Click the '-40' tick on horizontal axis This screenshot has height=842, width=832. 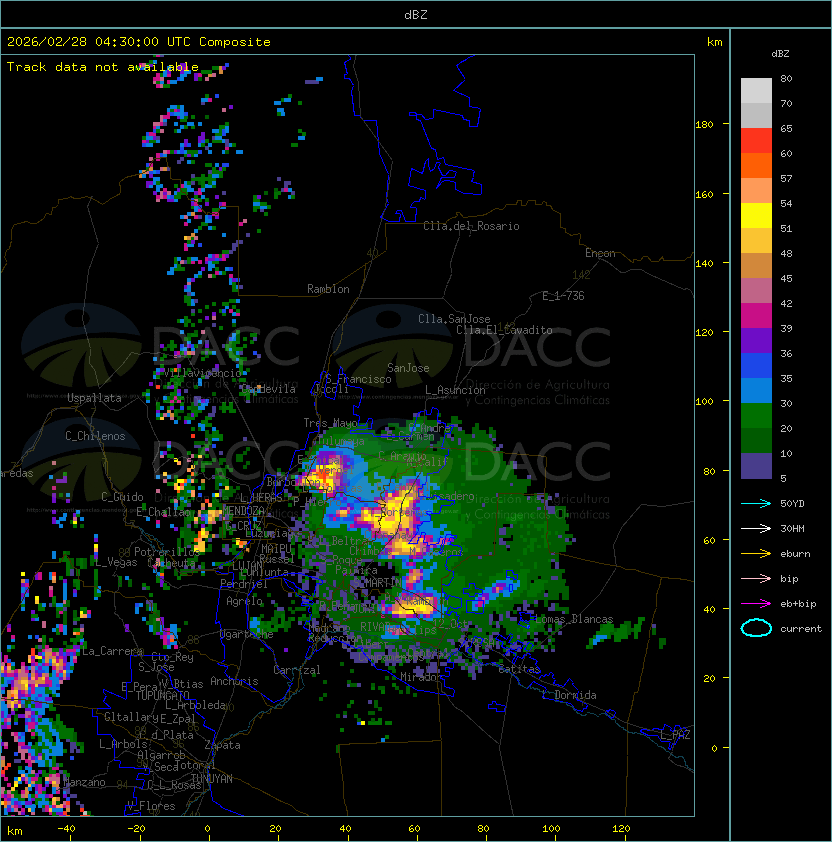click(x=66, y=829)
